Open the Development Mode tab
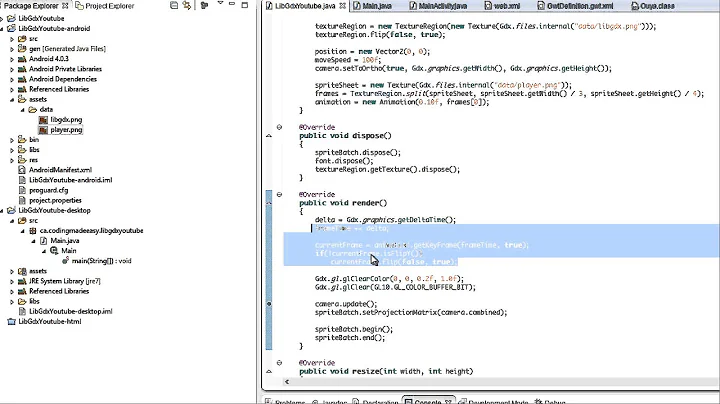 click(x=493, y=400)
